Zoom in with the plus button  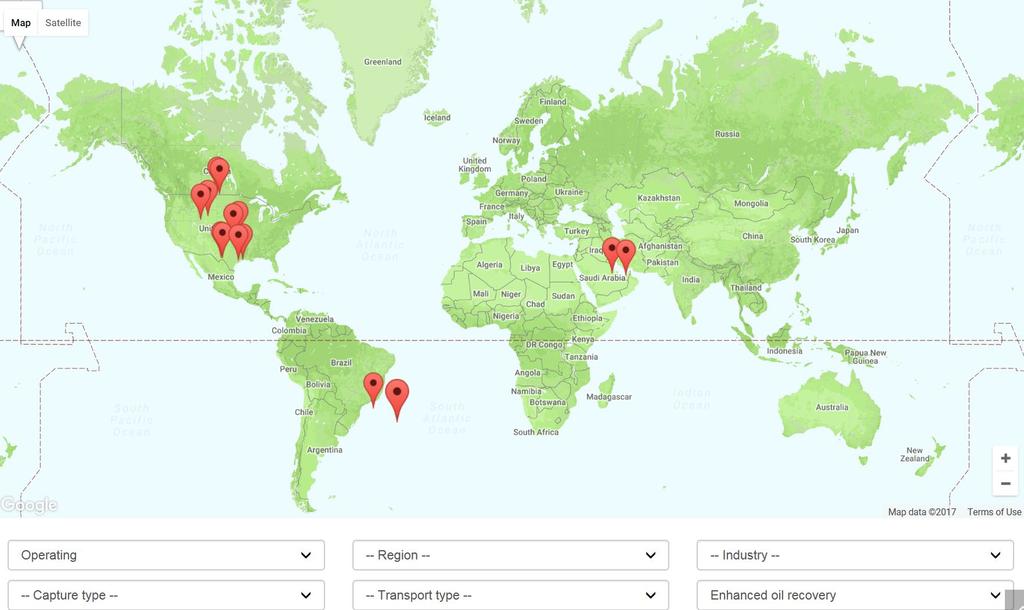1006,458
